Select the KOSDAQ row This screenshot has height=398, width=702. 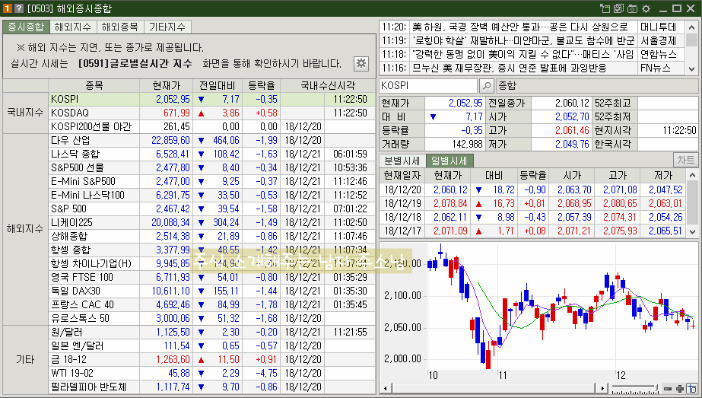tap(212, 113)
